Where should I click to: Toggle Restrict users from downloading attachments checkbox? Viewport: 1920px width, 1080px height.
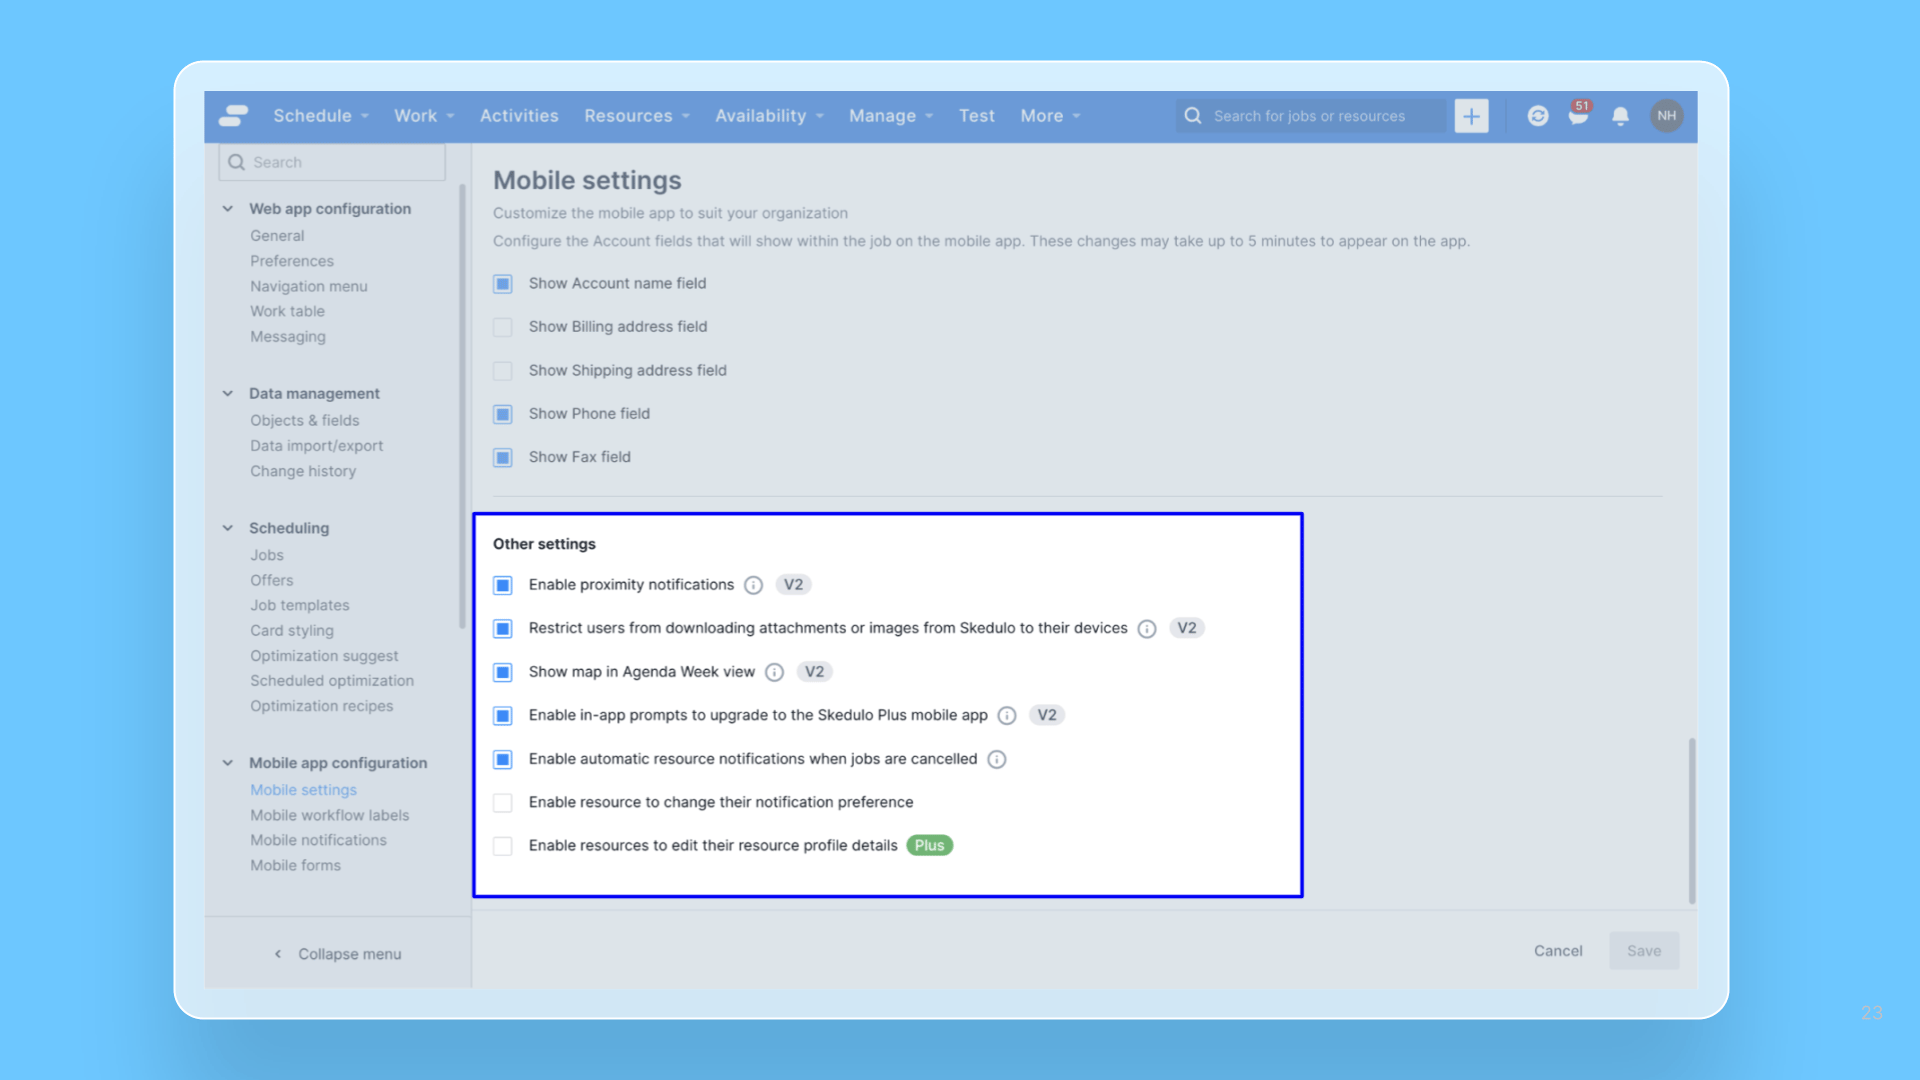click(x=503, y=629)
